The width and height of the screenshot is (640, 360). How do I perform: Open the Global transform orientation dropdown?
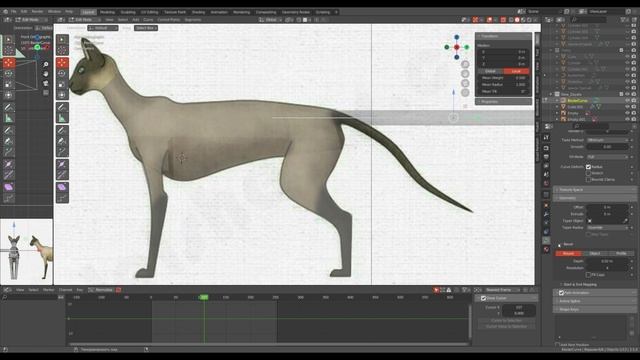click(x=271, y=19)
